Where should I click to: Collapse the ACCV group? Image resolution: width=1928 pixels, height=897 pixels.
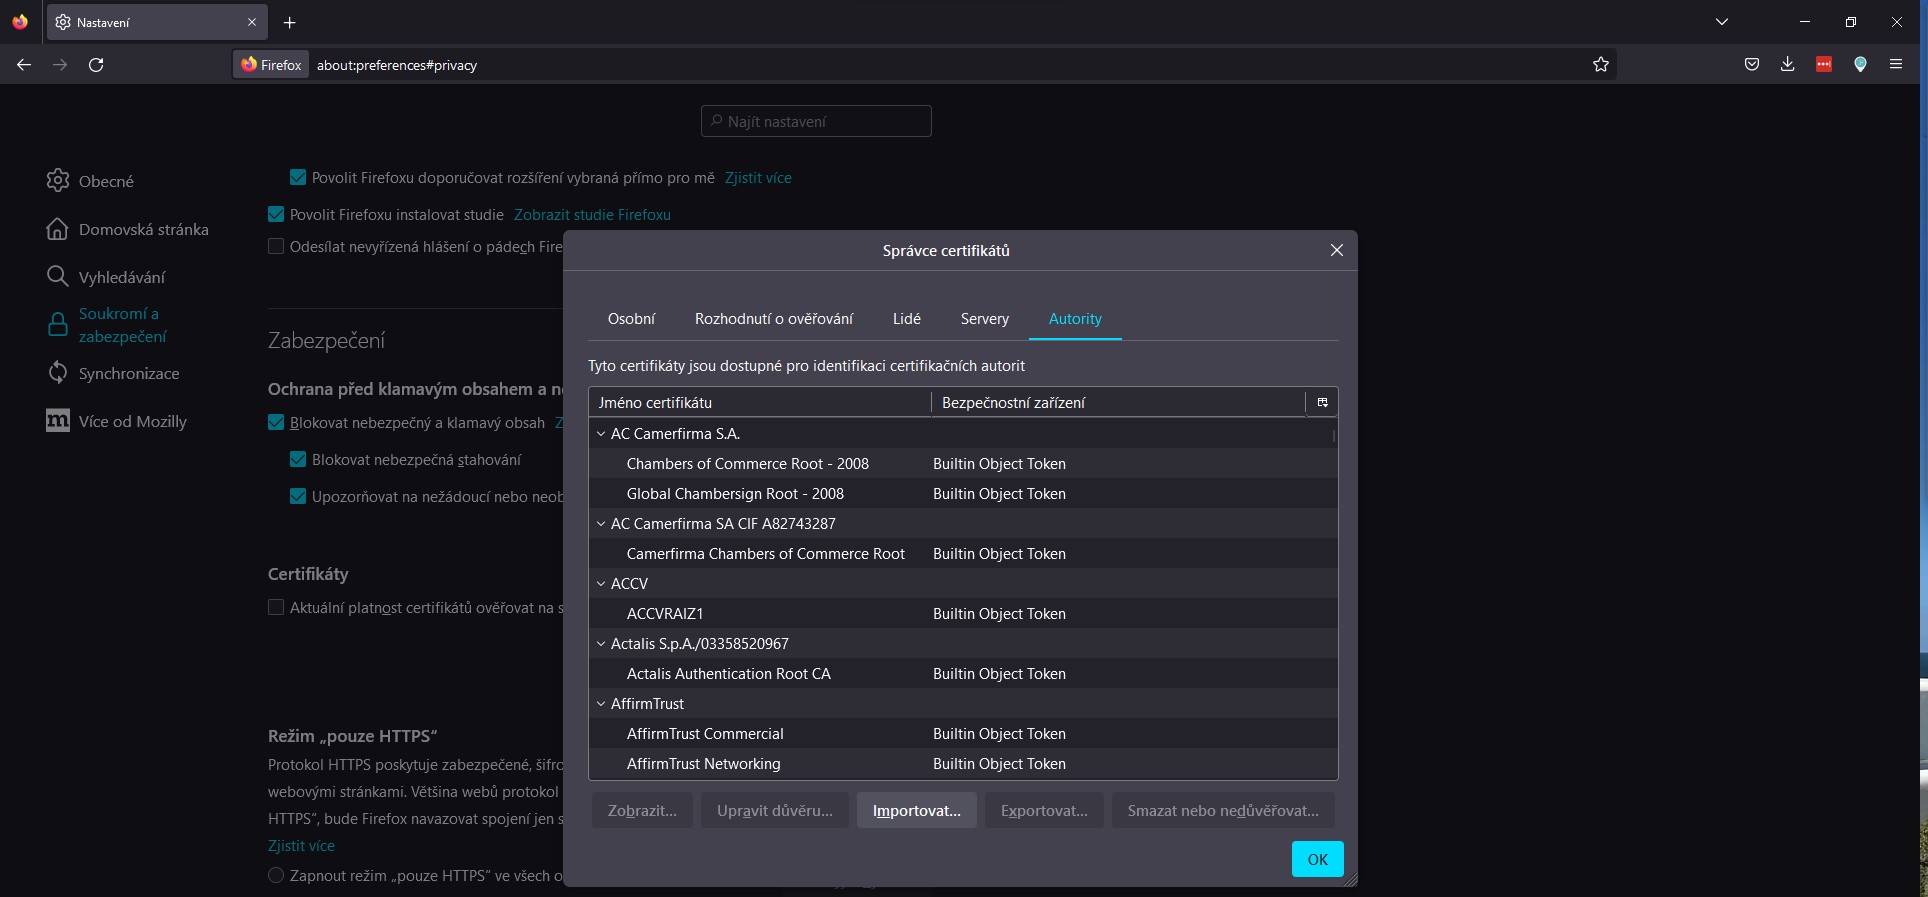coord(601,584)
